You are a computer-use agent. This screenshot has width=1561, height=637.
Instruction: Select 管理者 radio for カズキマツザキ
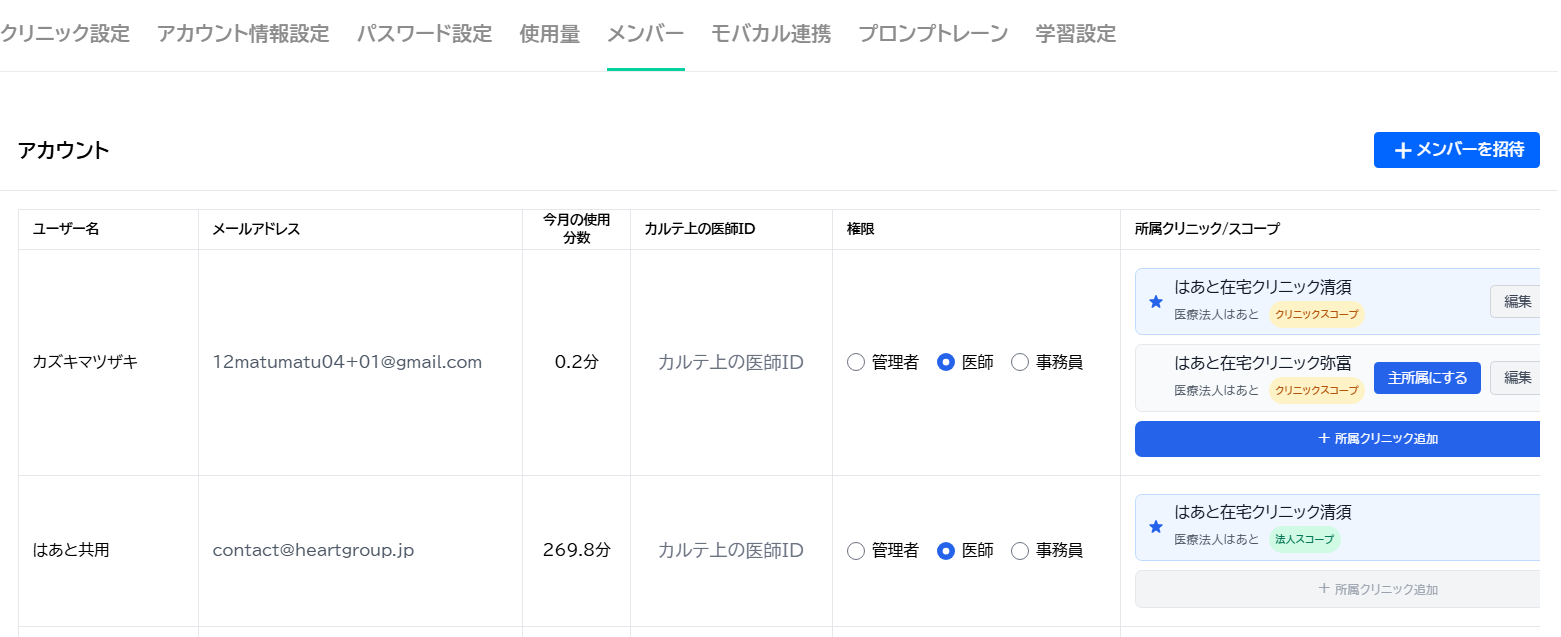856,362
